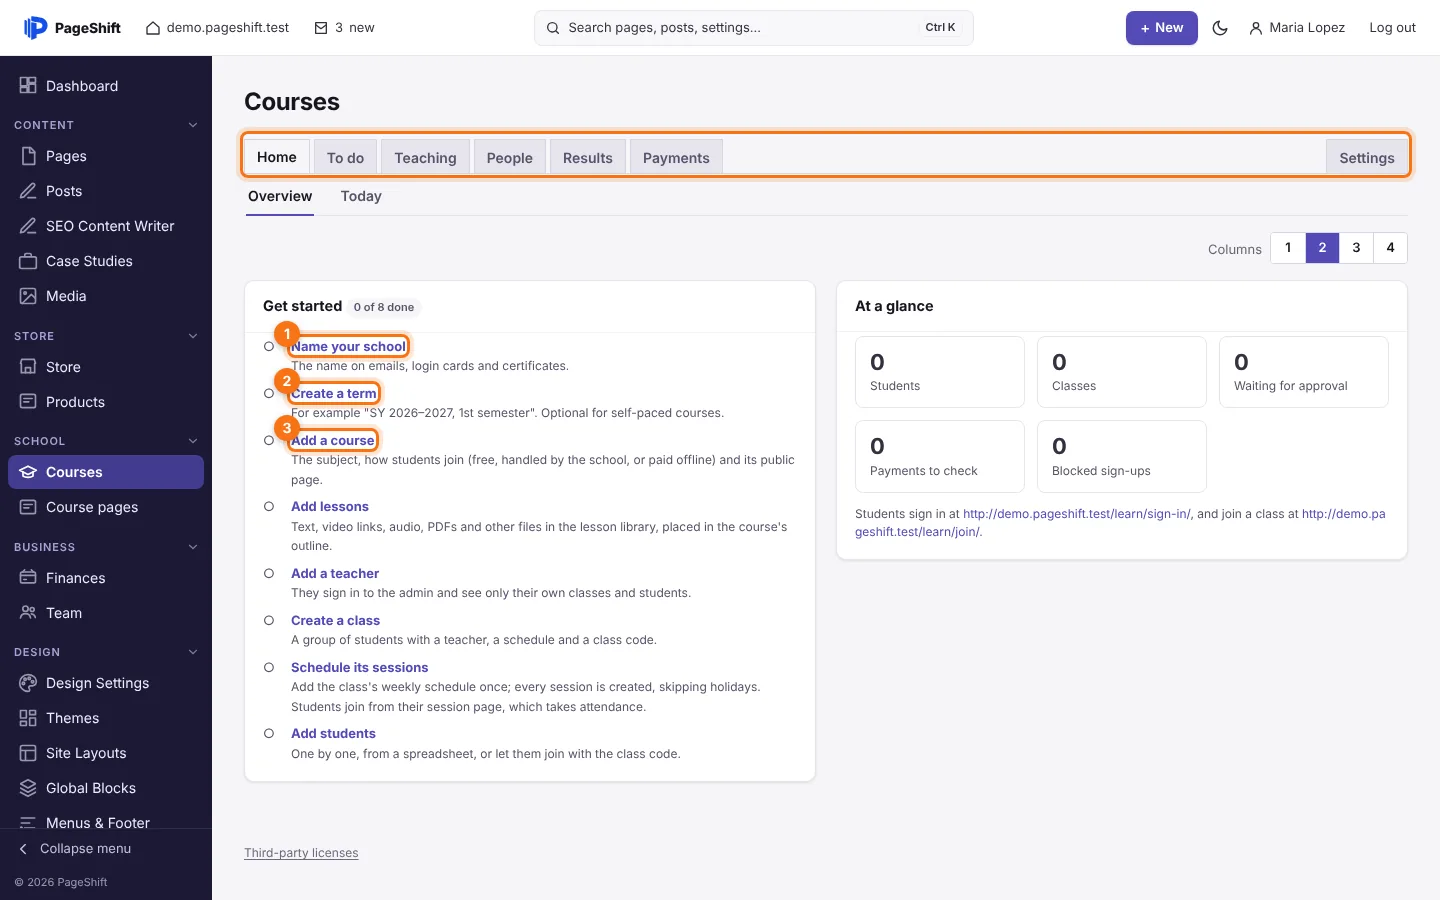The height and width of the screenshot is (900, 1440).
Task: Collapse the DESIGN sidebar section
Action: tap(193, 652)
